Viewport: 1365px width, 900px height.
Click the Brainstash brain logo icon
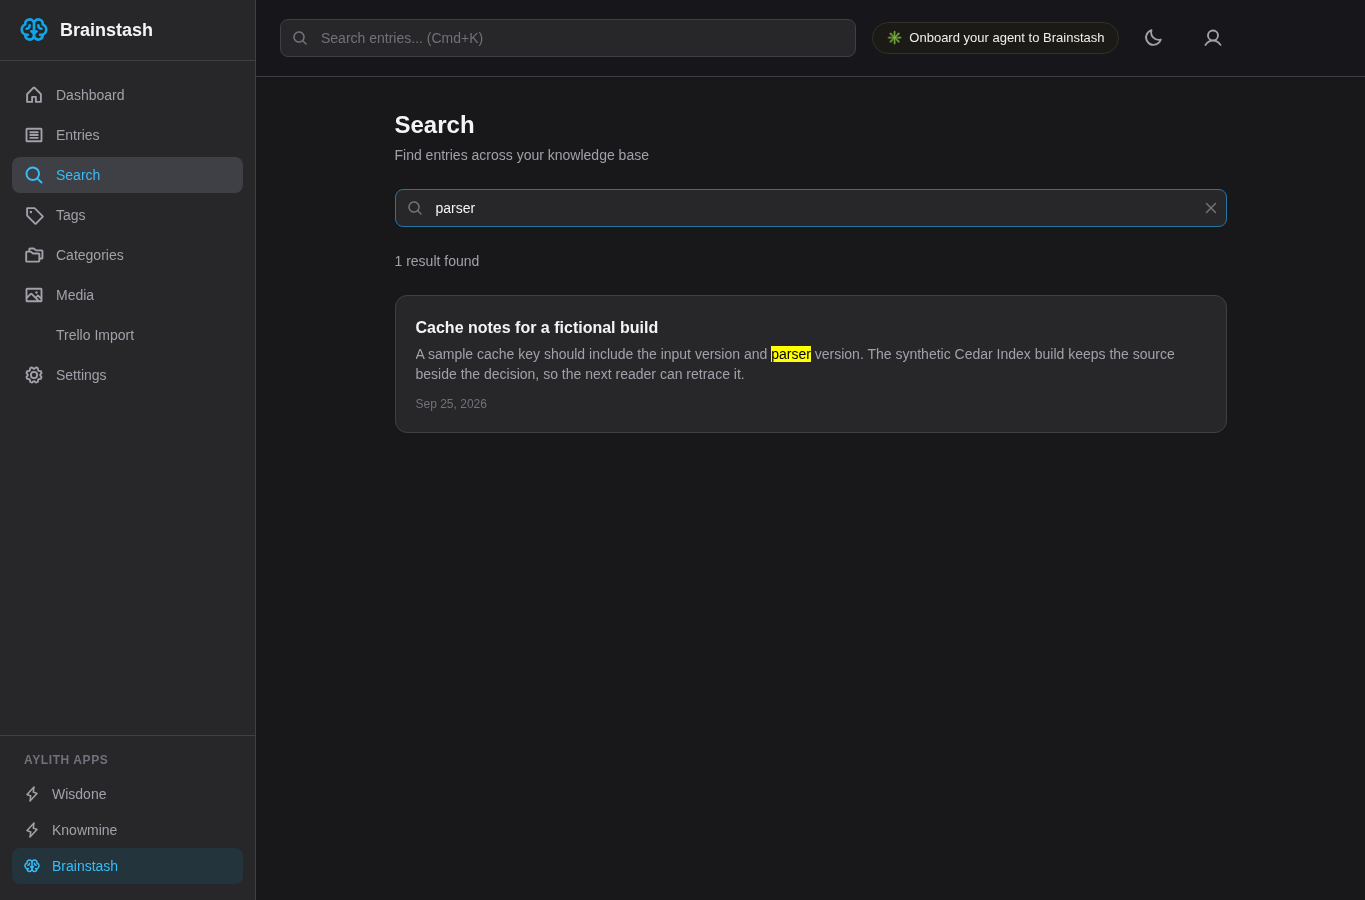pyautogui.click(x=34, y=29)
